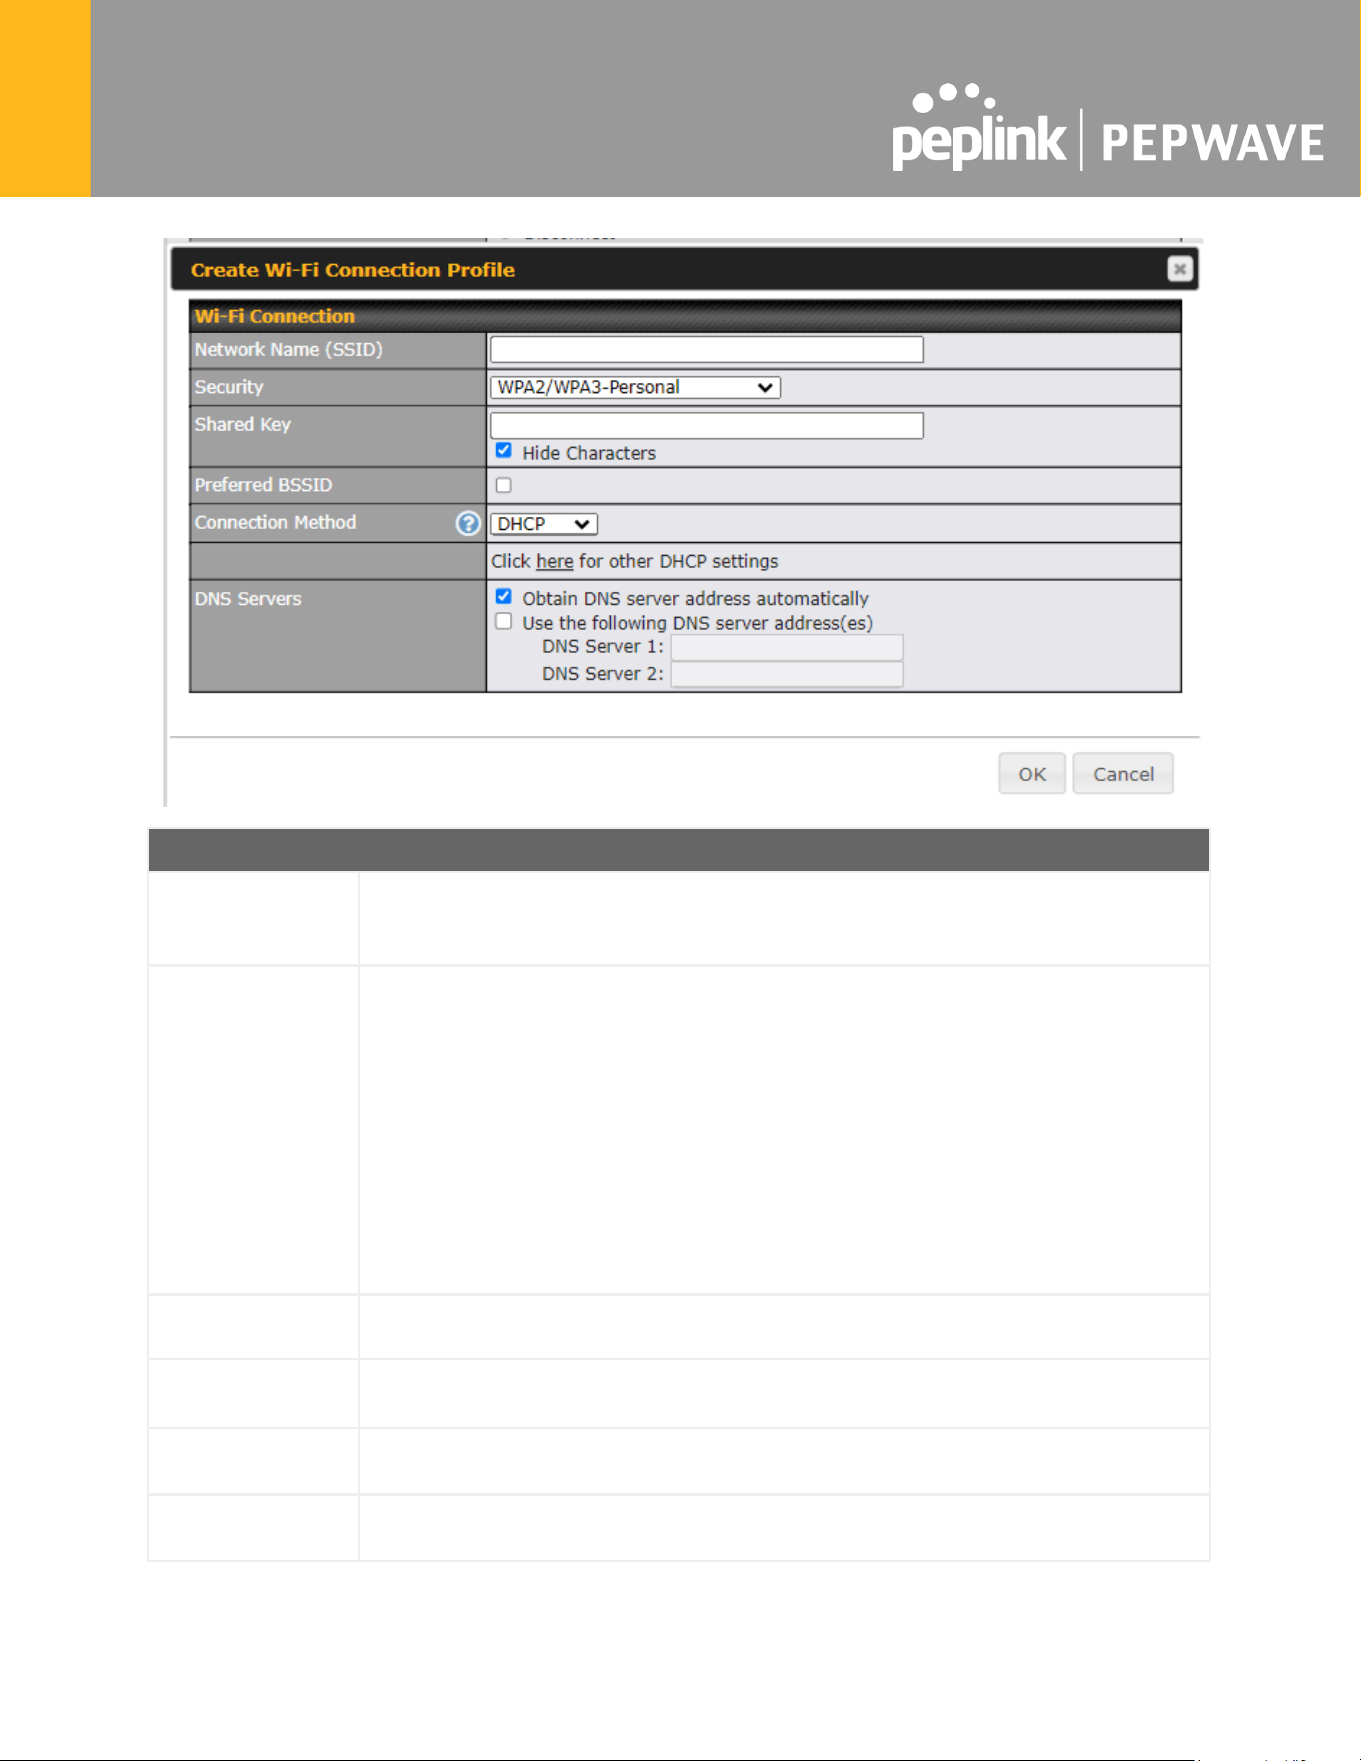1361x1761 pixels.
Task: Click the Pepwave logo
Action: (1212, 143)
